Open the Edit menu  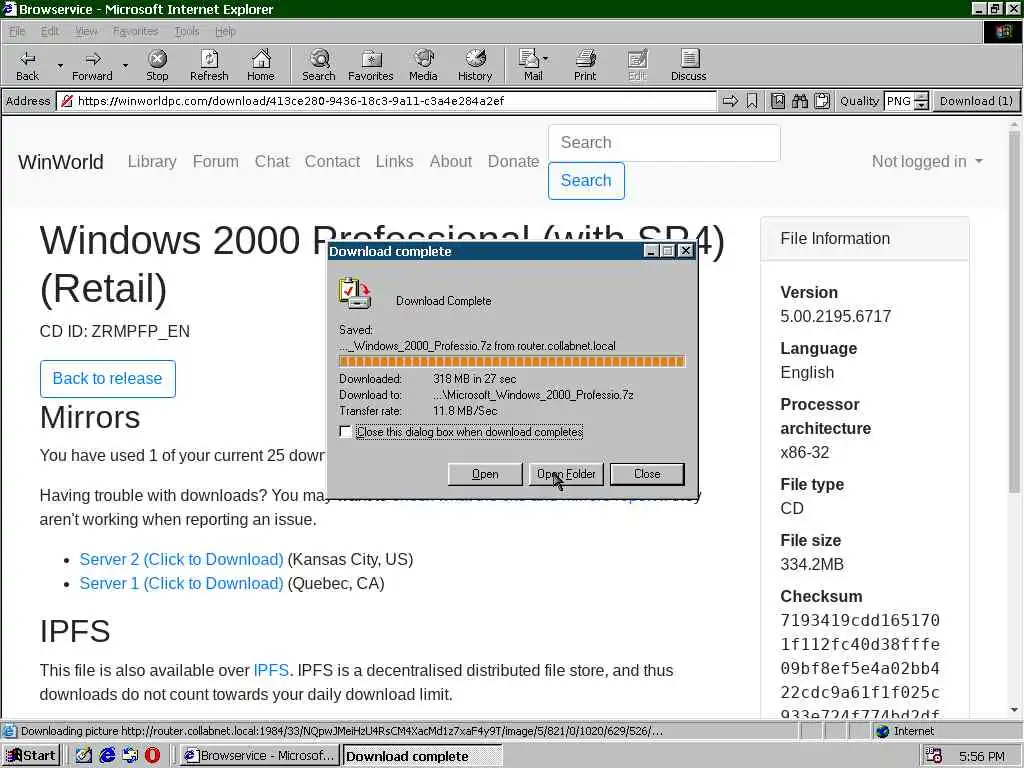[x=50, y=31]
